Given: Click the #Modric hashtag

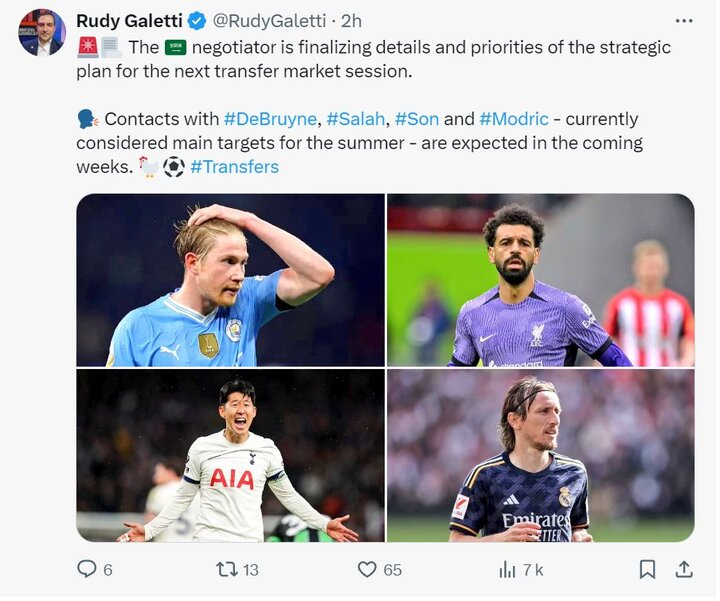Looking at the screenshot, I should [x=516, y=119].
